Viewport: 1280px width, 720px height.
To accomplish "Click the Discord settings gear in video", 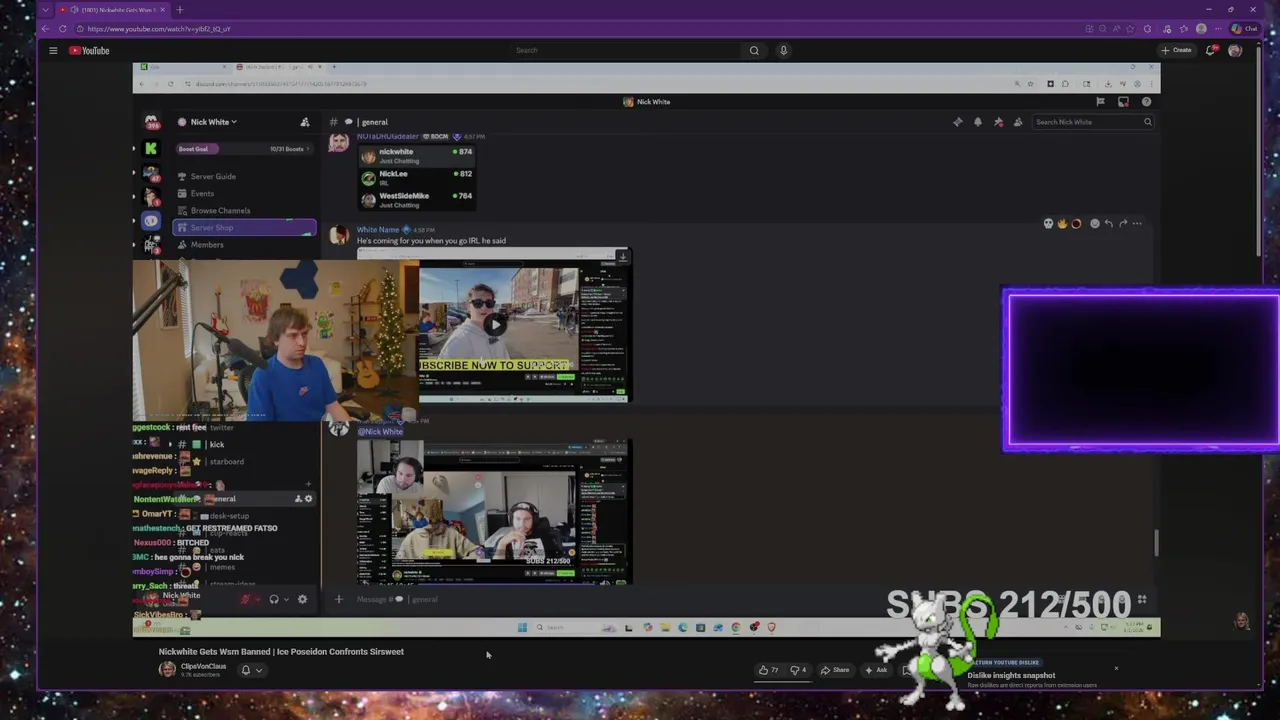I will point(302,599).
